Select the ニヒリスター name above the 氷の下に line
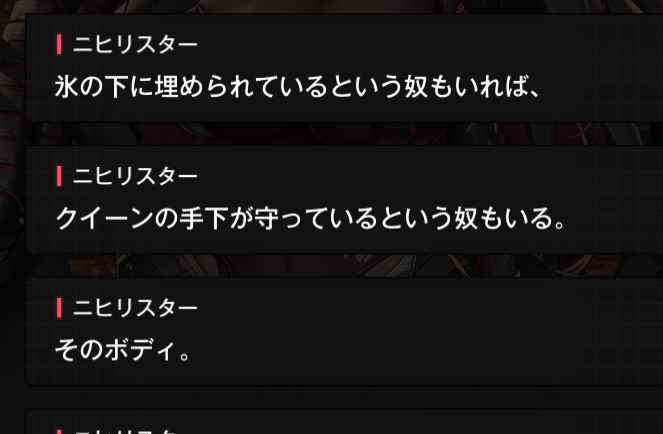 (x=135, y=44)
